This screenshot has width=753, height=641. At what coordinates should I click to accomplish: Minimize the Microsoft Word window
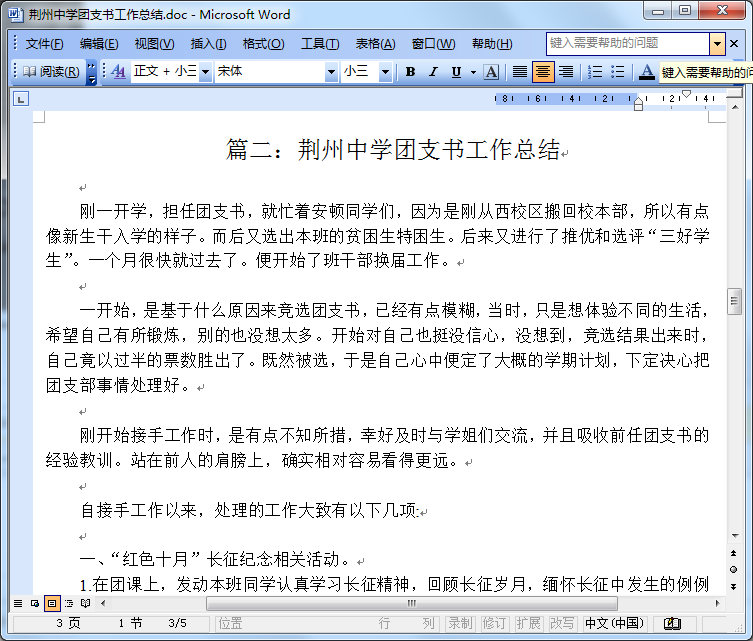[x=658, y=11]
